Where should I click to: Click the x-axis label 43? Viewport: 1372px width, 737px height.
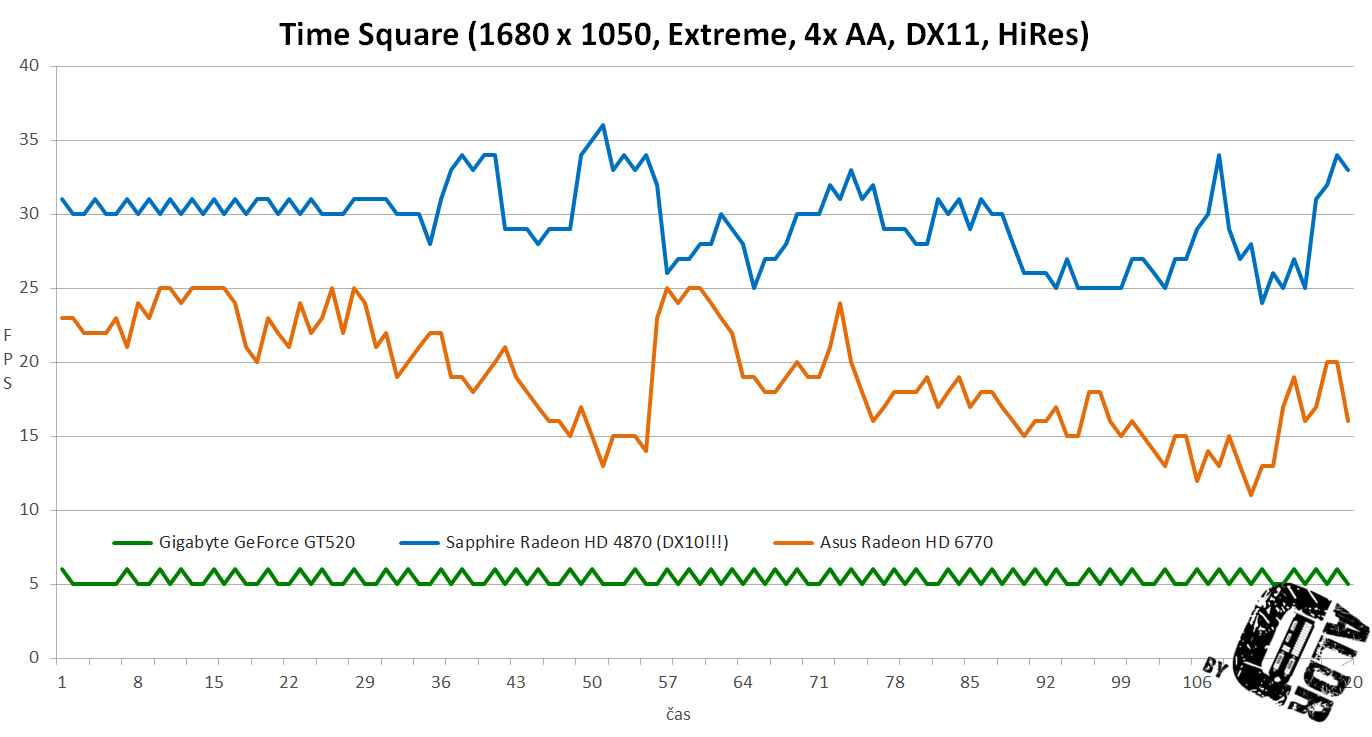(x=517, y=682)
